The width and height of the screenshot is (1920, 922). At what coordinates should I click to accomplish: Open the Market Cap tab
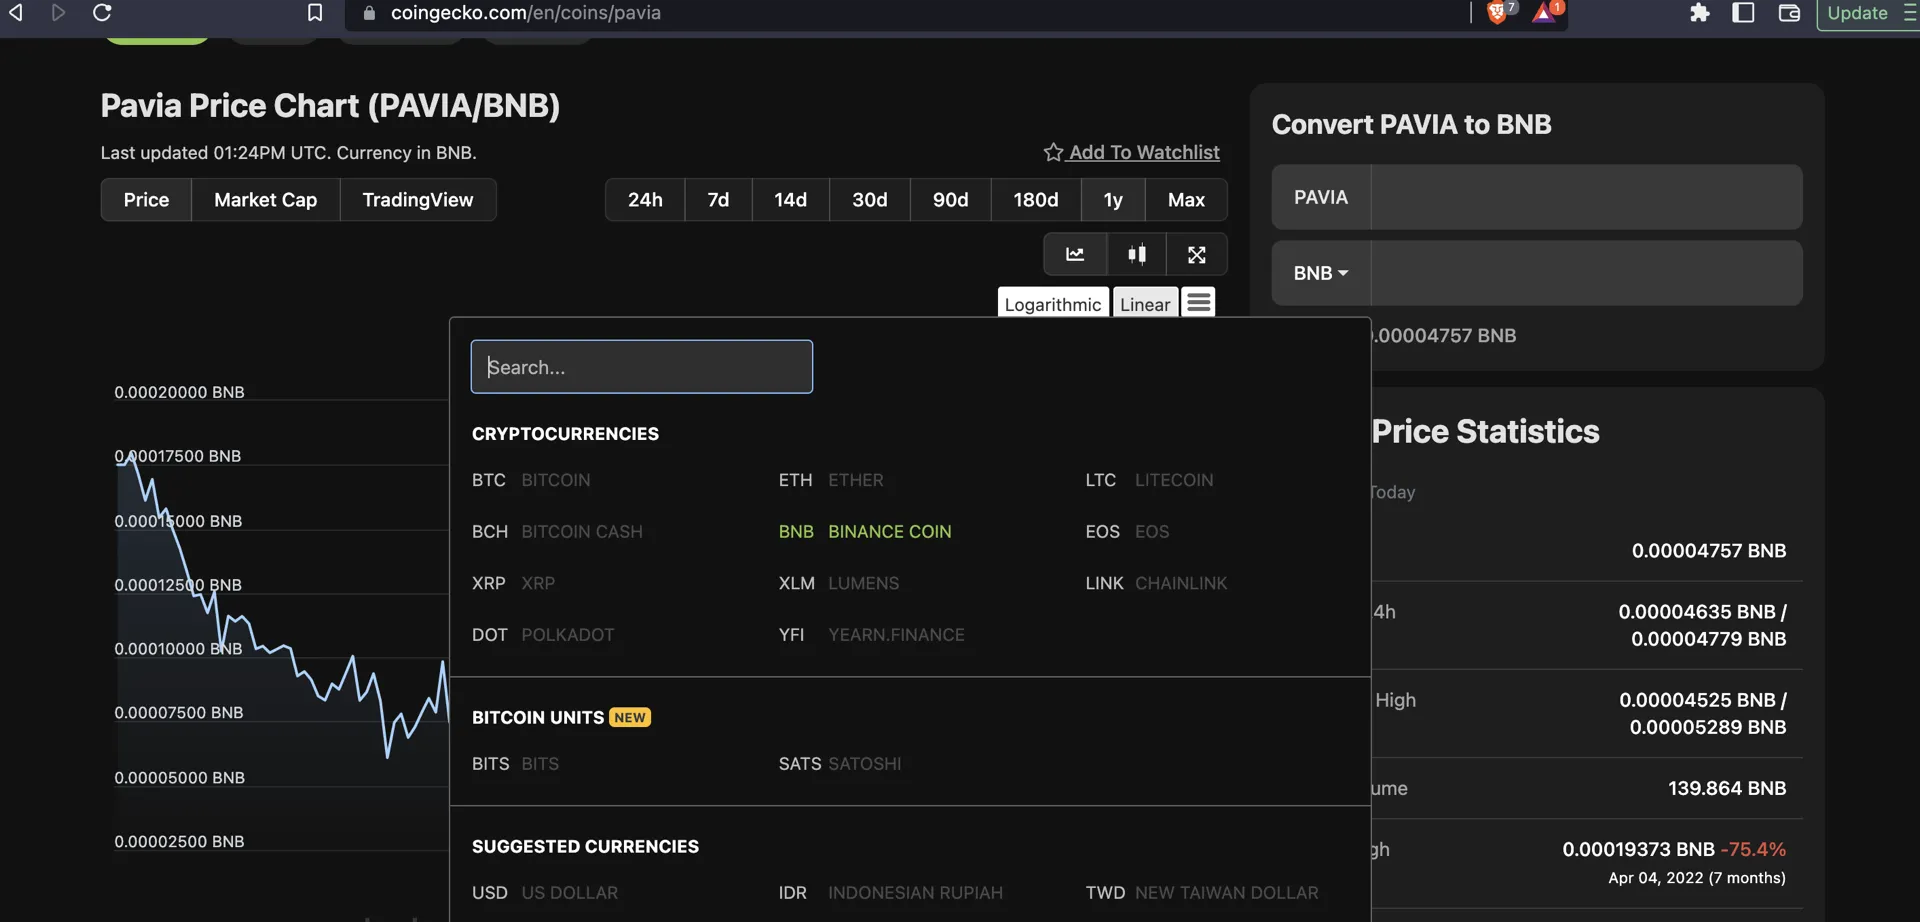click(x=265, y=200)
